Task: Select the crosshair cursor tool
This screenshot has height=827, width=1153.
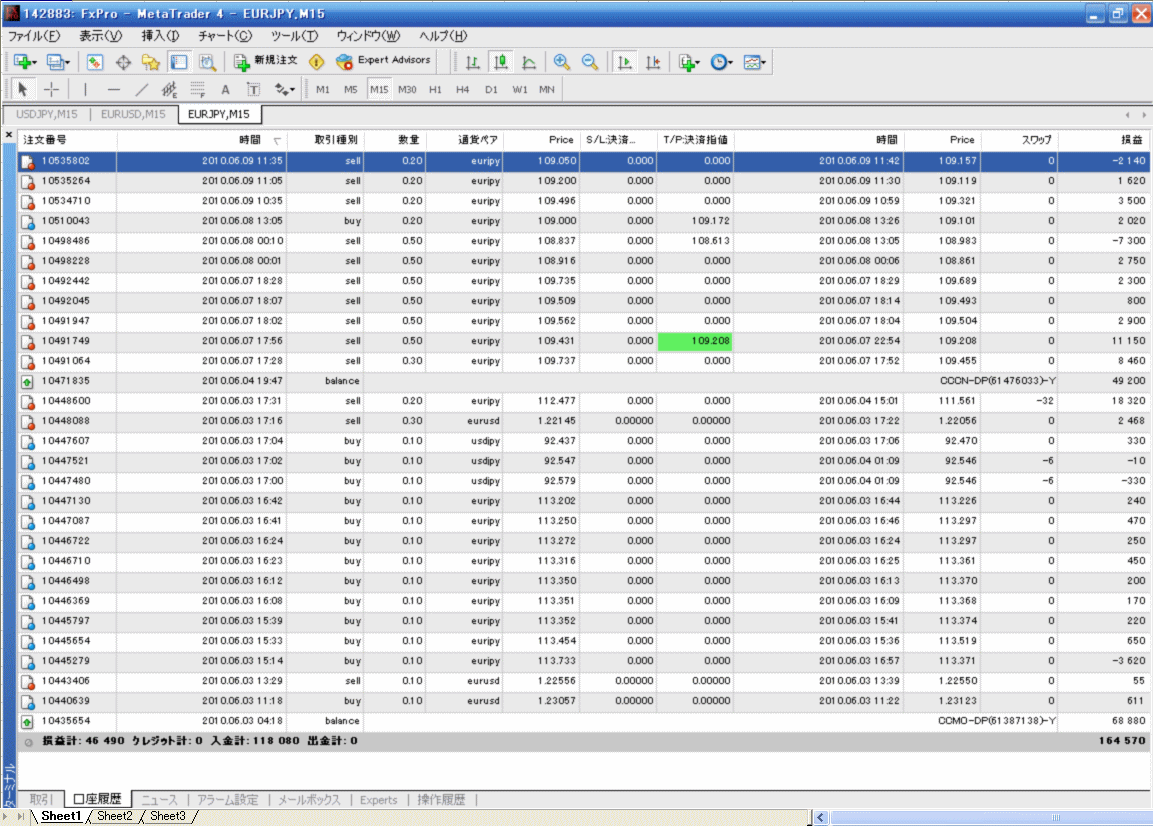Action: pos(52,89)
